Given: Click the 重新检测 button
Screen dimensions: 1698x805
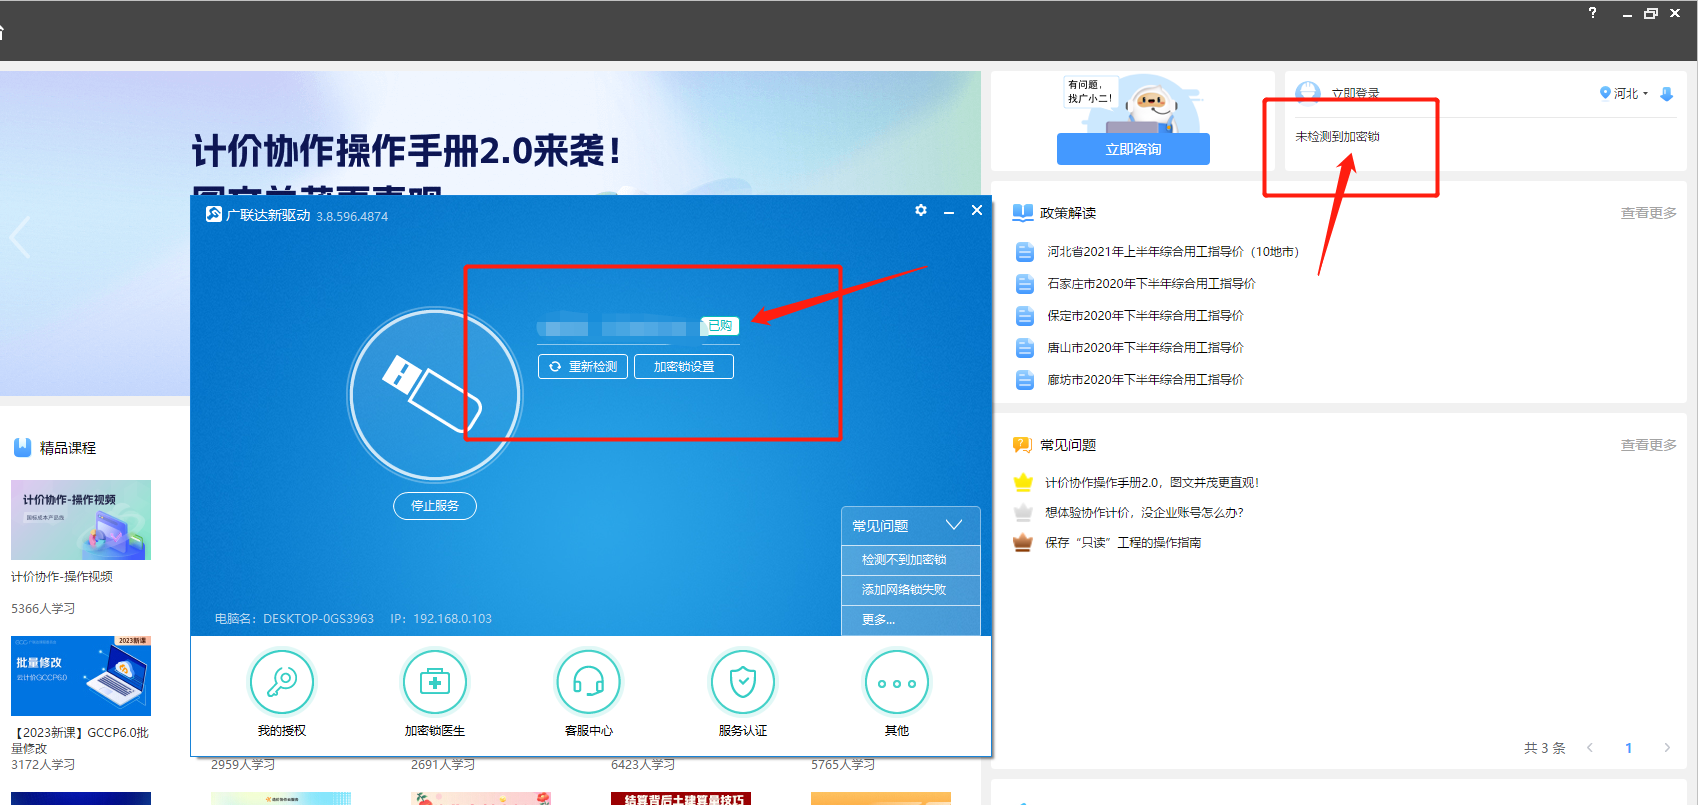Looking at the screenshot, I should tap(584, 367).
